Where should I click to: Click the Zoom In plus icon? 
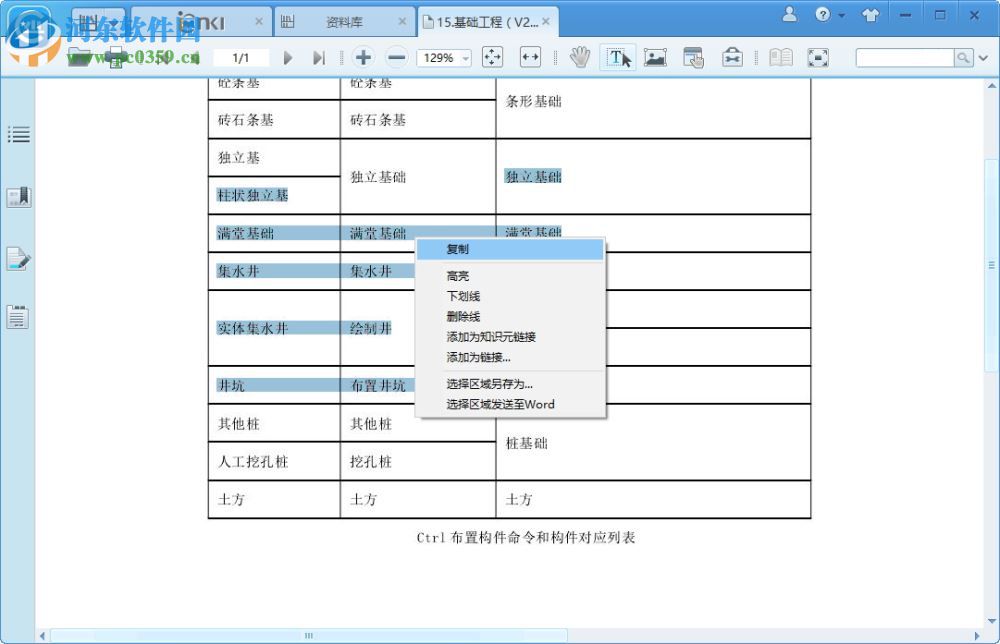(363, 57)
